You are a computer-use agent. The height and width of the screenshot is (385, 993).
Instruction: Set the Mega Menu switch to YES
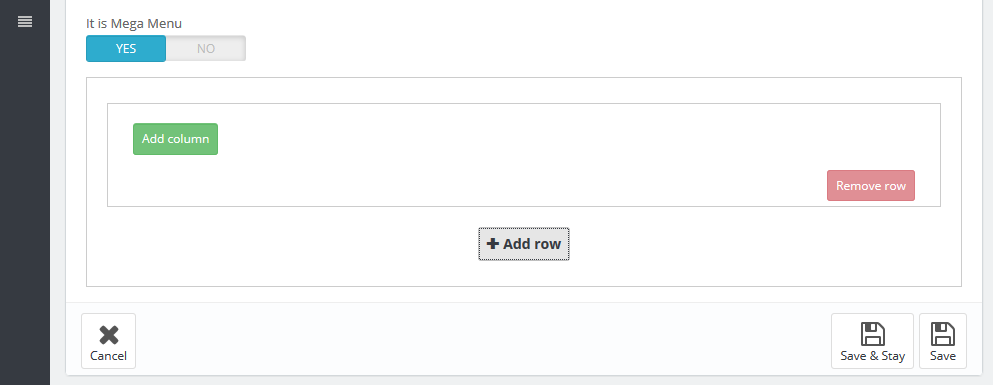(x=126, y=49)
